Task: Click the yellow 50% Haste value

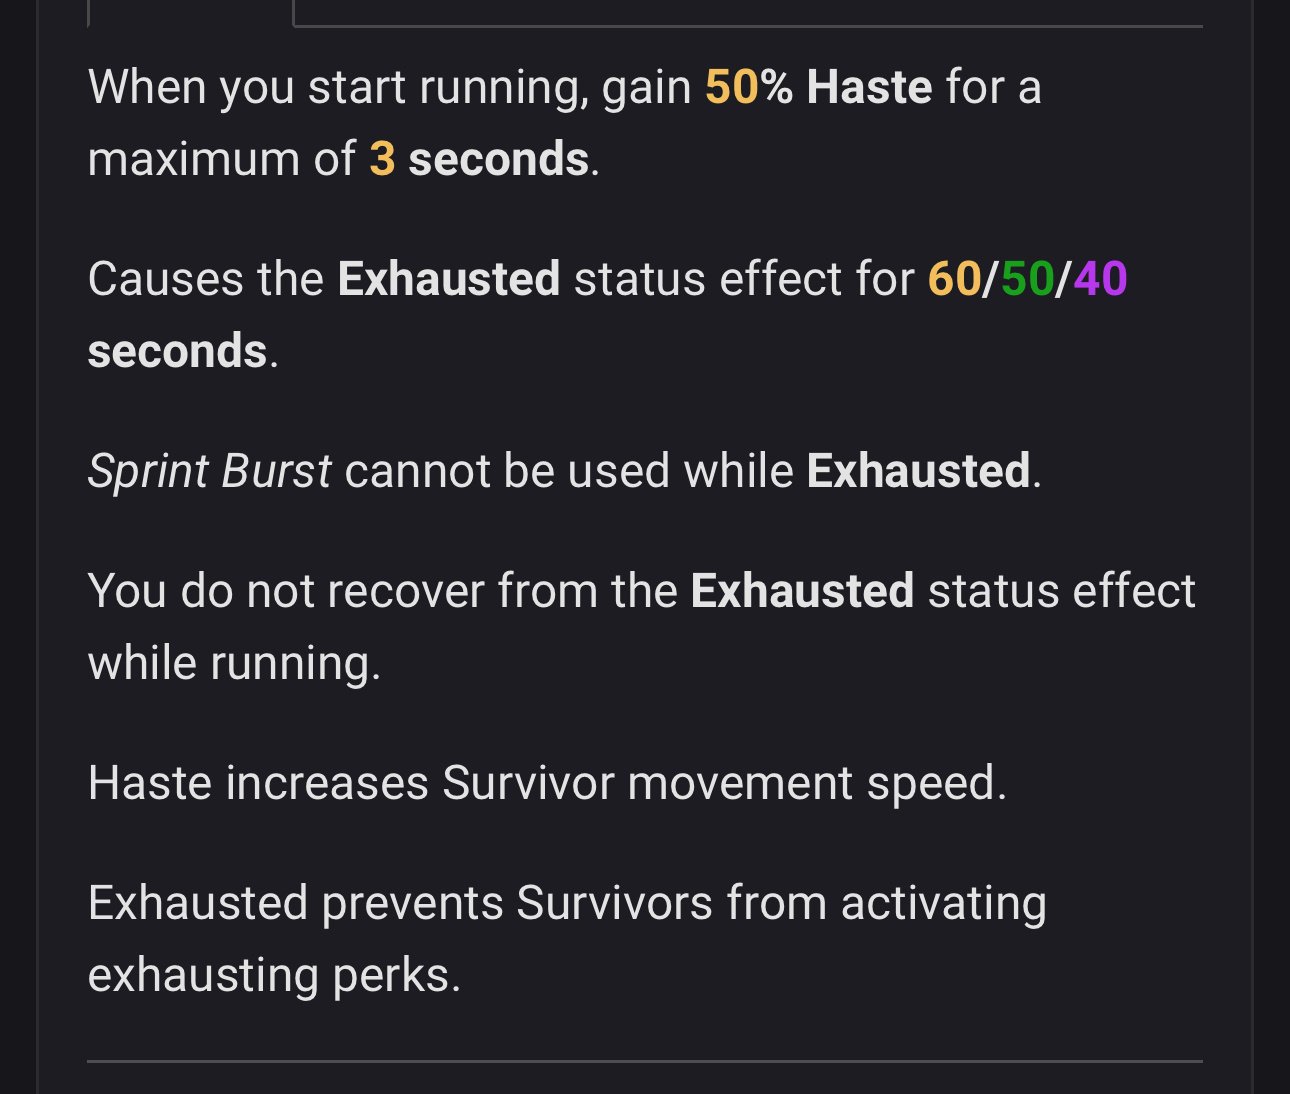Action: [749, 87]
